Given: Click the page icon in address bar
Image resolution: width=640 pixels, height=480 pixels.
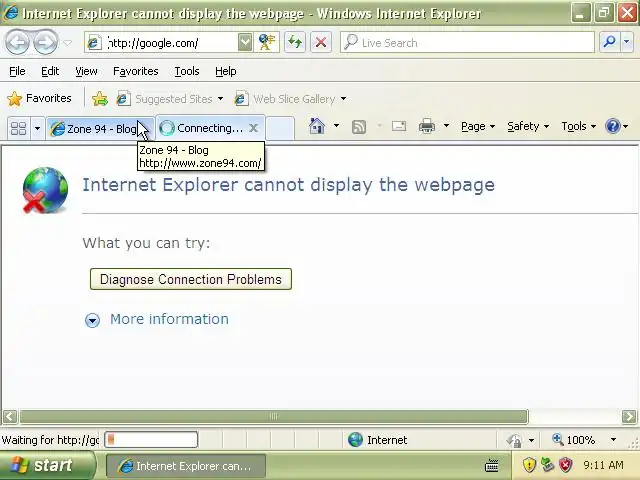Looking at the screenshot, I should [x=95, y=42].
